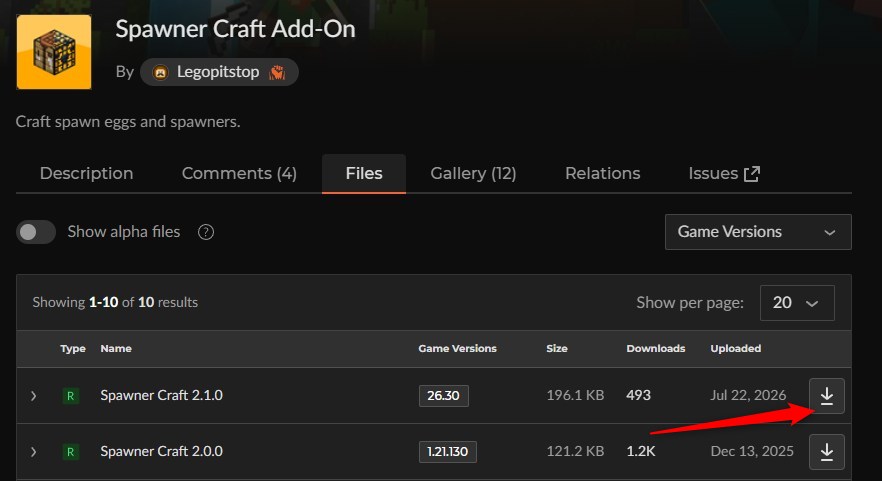882x481 pixels.
Task: Click the Name column header
Action: (116, 349)
